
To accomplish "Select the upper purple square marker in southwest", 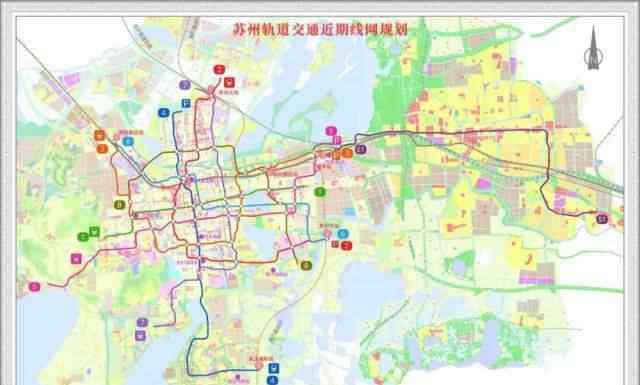I will pos(142,323).
